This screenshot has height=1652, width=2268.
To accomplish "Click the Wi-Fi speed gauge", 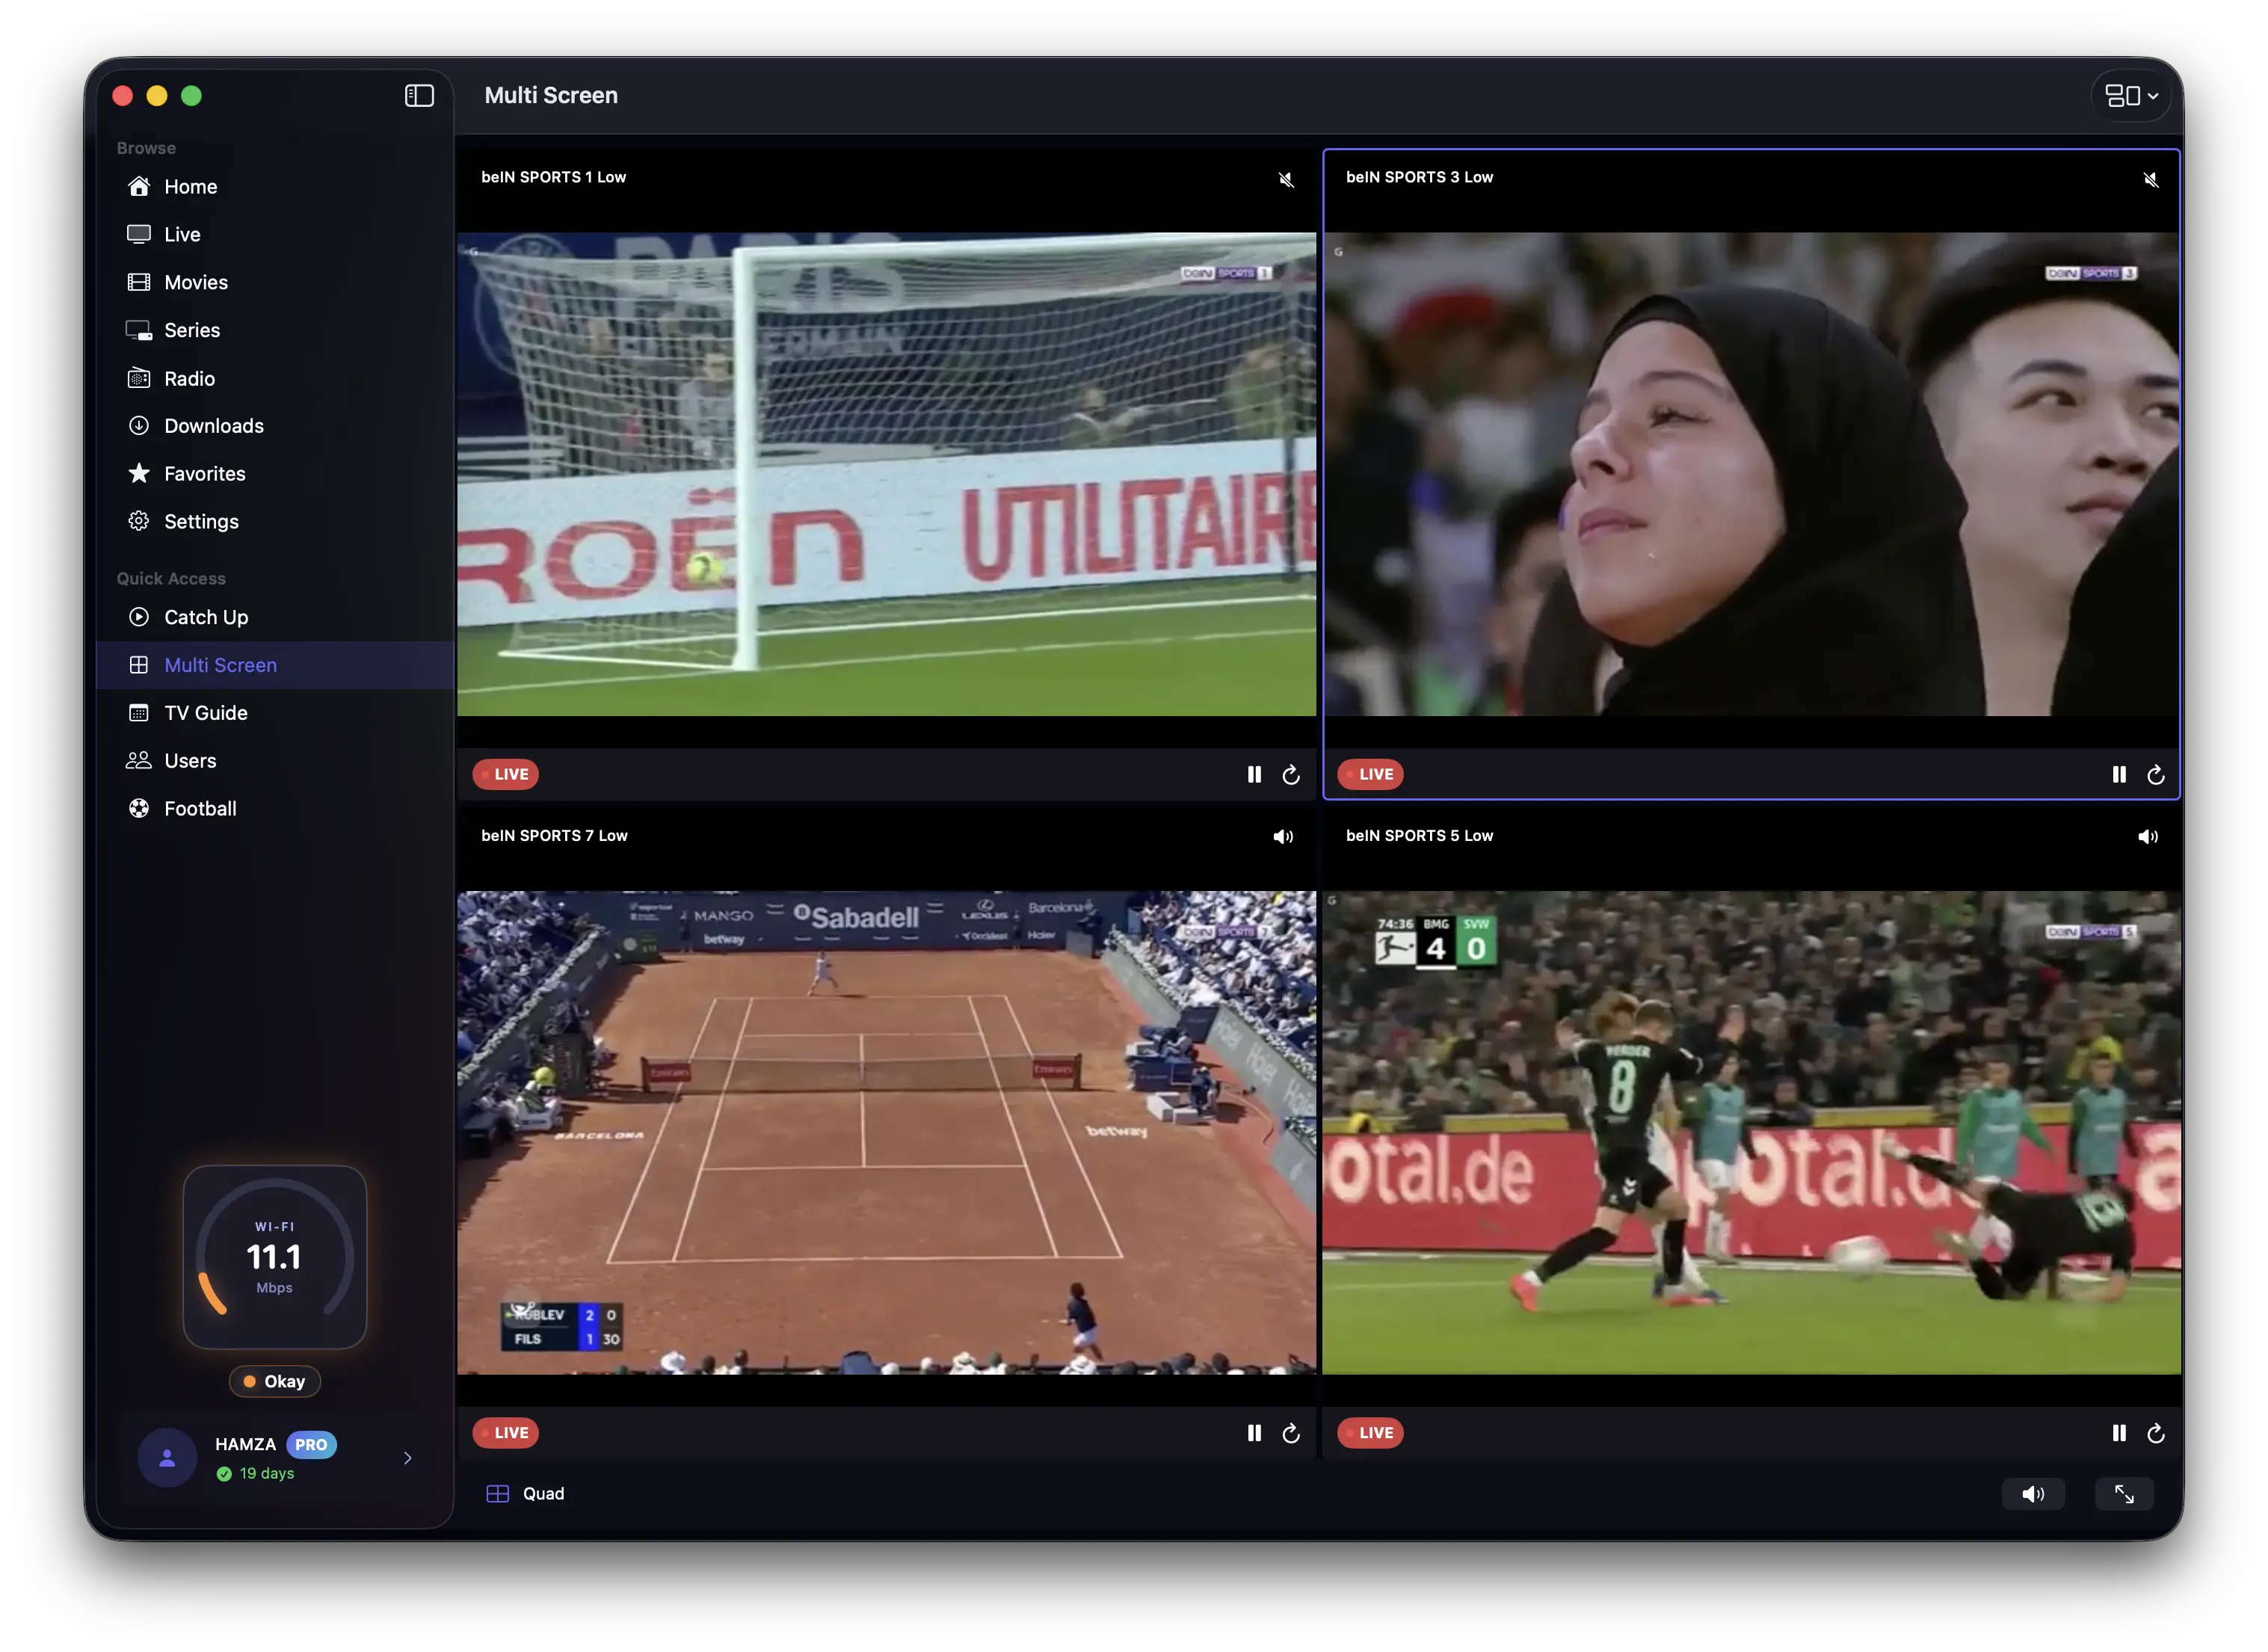I will [x=275, y=1257].
